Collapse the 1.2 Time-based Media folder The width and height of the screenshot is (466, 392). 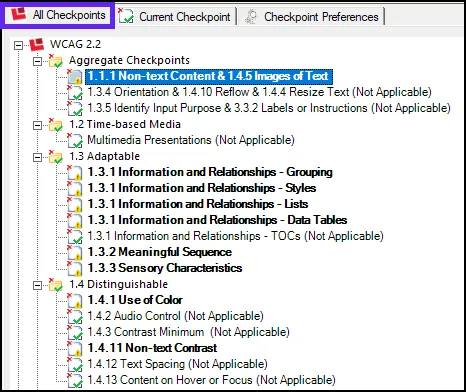pyautogui.click(x=38, y=125)
